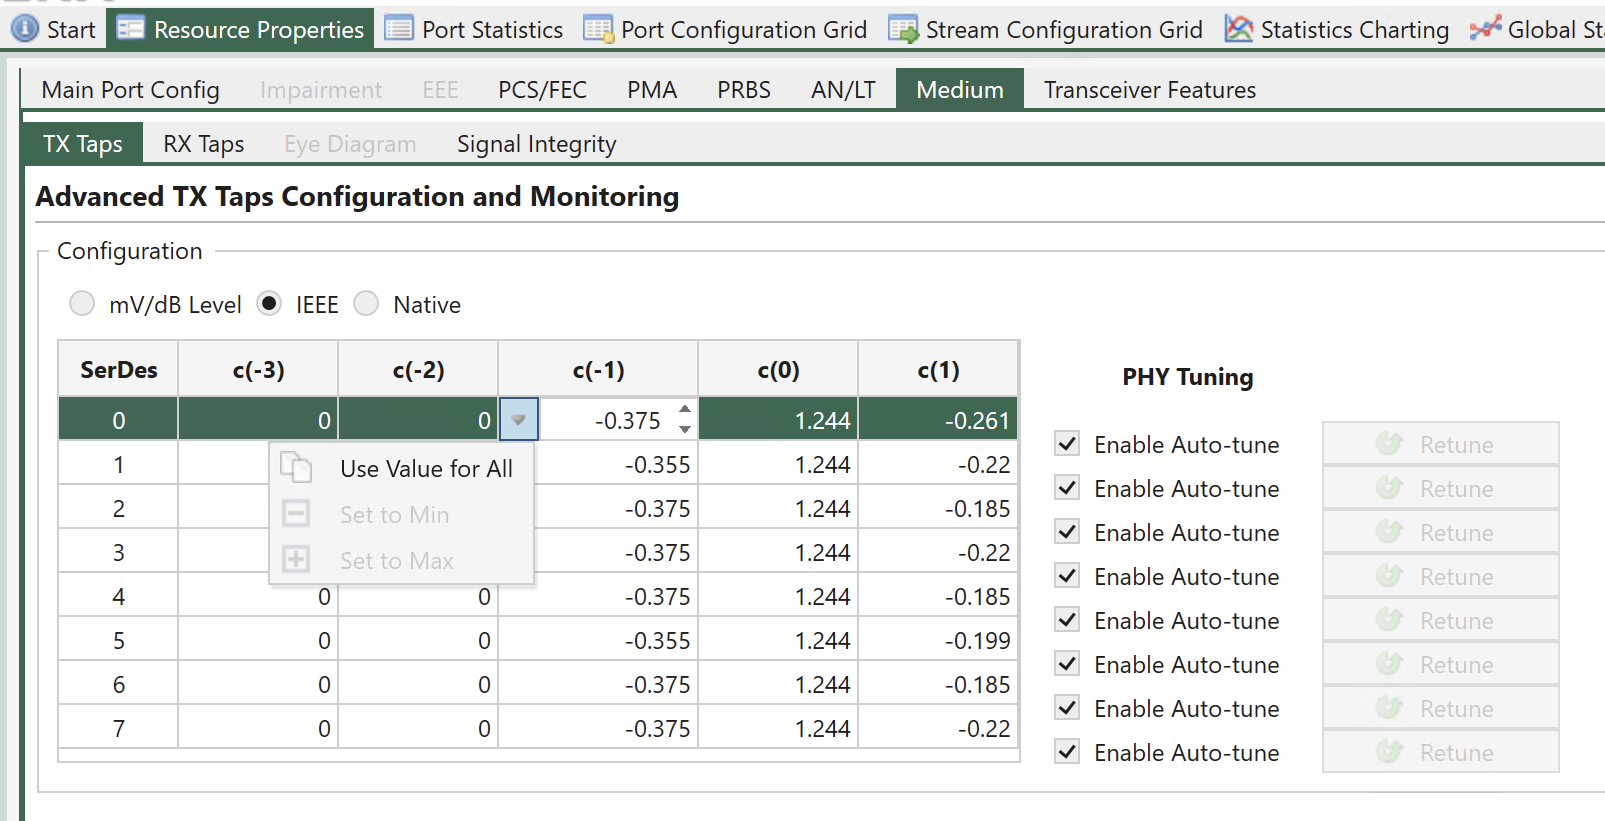Select SerDes row 3 number cell
The image size is (1605, 821).
[x=118, y=552]
